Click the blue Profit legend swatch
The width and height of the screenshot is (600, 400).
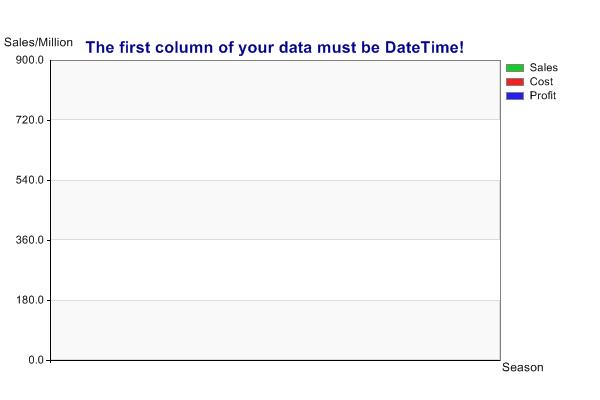click(515, 96)
